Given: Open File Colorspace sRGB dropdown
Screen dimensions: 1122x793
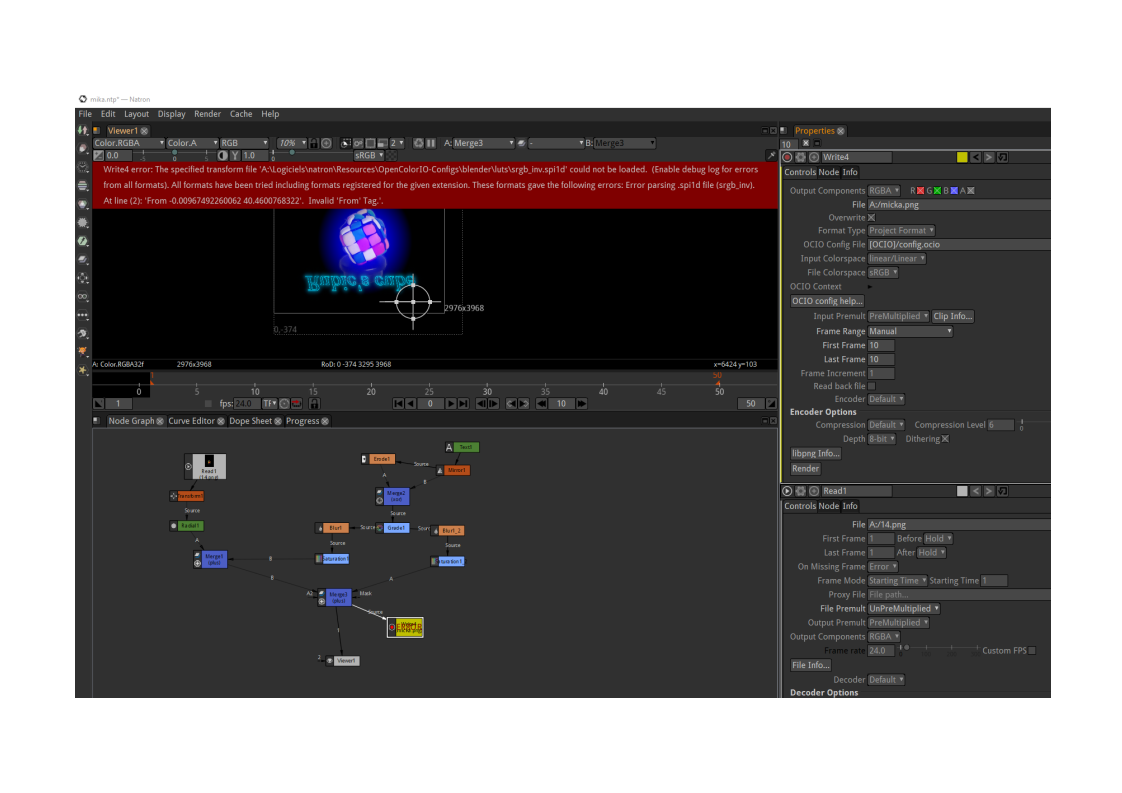Looking at the screenshot, I should click(x=883, y=273).
